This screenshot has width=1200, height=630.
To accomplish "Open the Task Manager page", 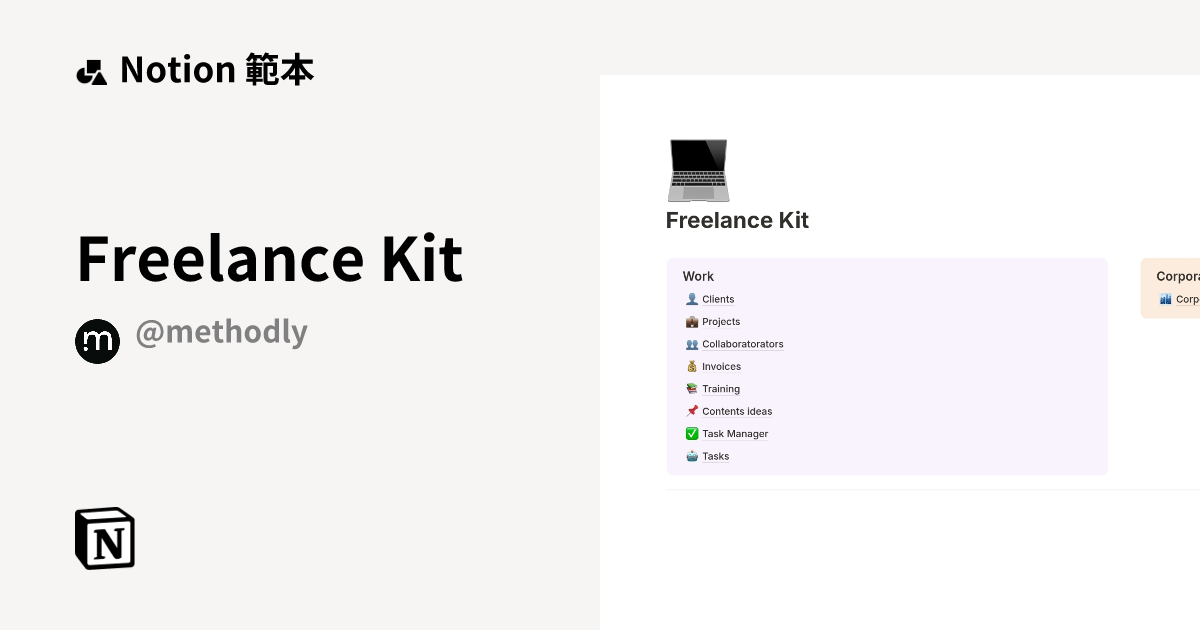I will click(x=734, y=433).
